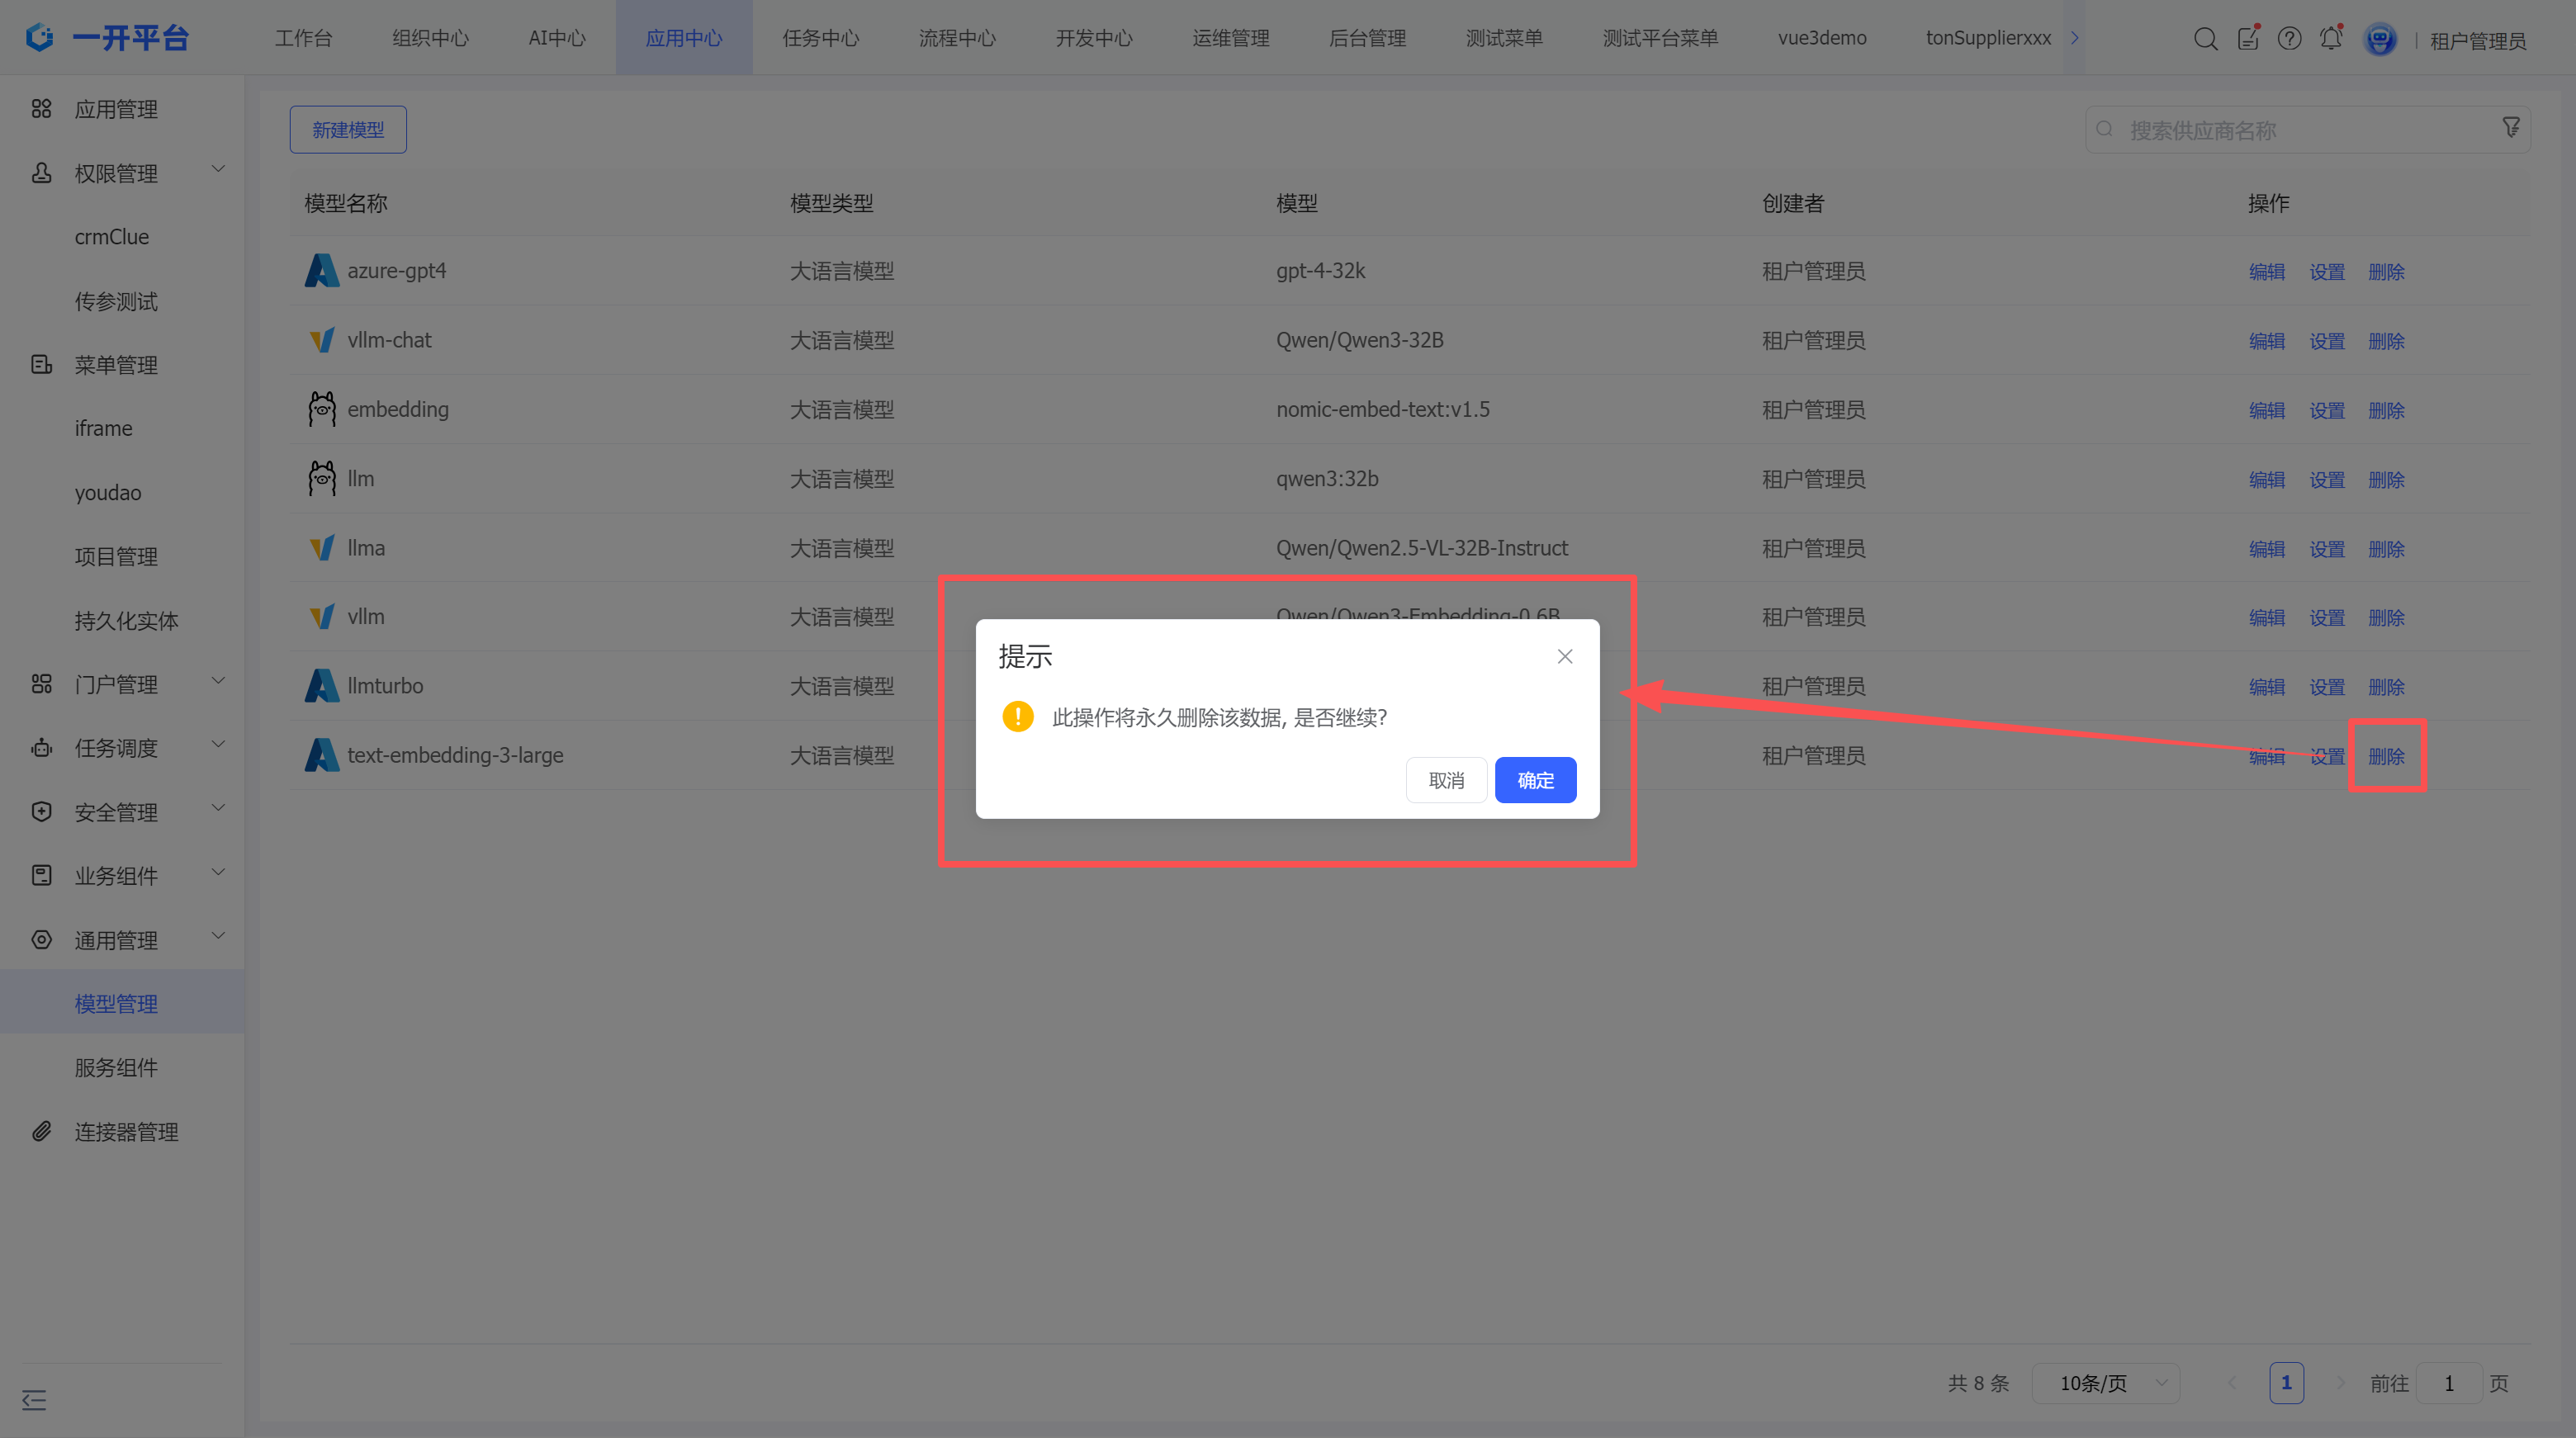This screenshot has height=1438, width=2576.
Task: Switch to the AI中心 top tab
Action: pyautogui.click(x=557, y=38)
